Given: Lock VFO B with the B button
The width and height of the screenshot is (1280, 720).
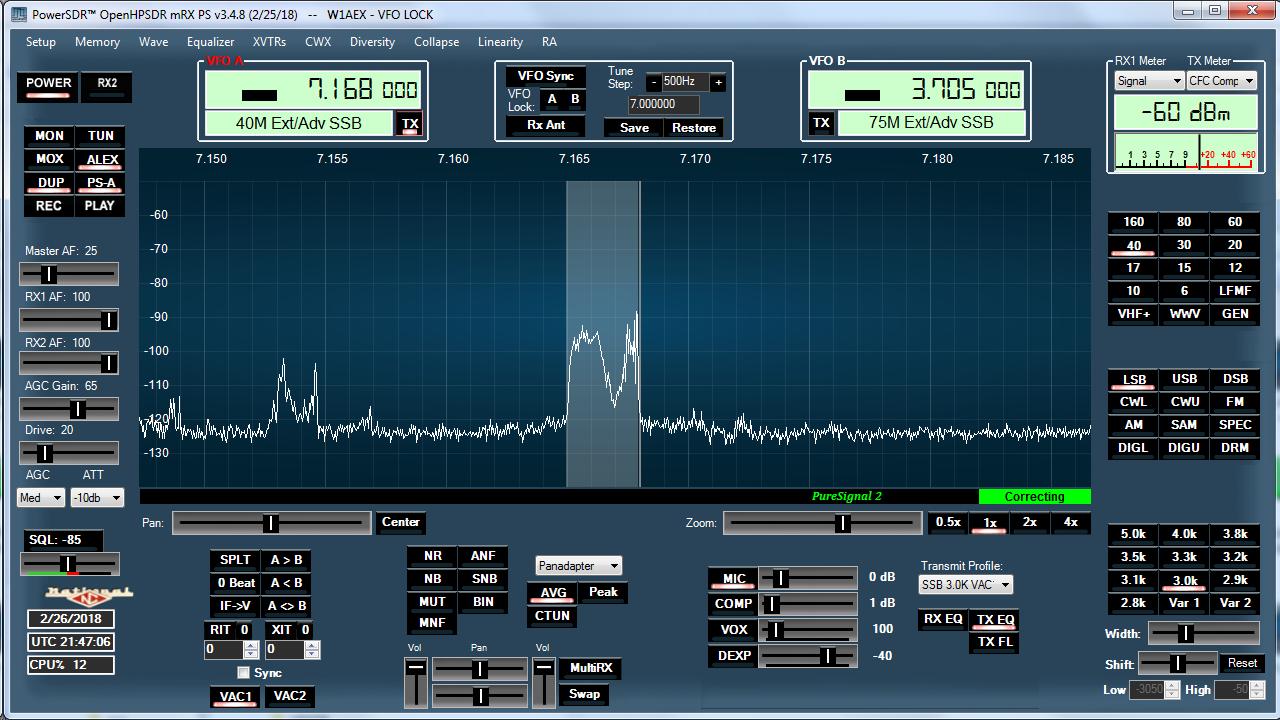Looking at the screenshot, I should tap(575, 99).
